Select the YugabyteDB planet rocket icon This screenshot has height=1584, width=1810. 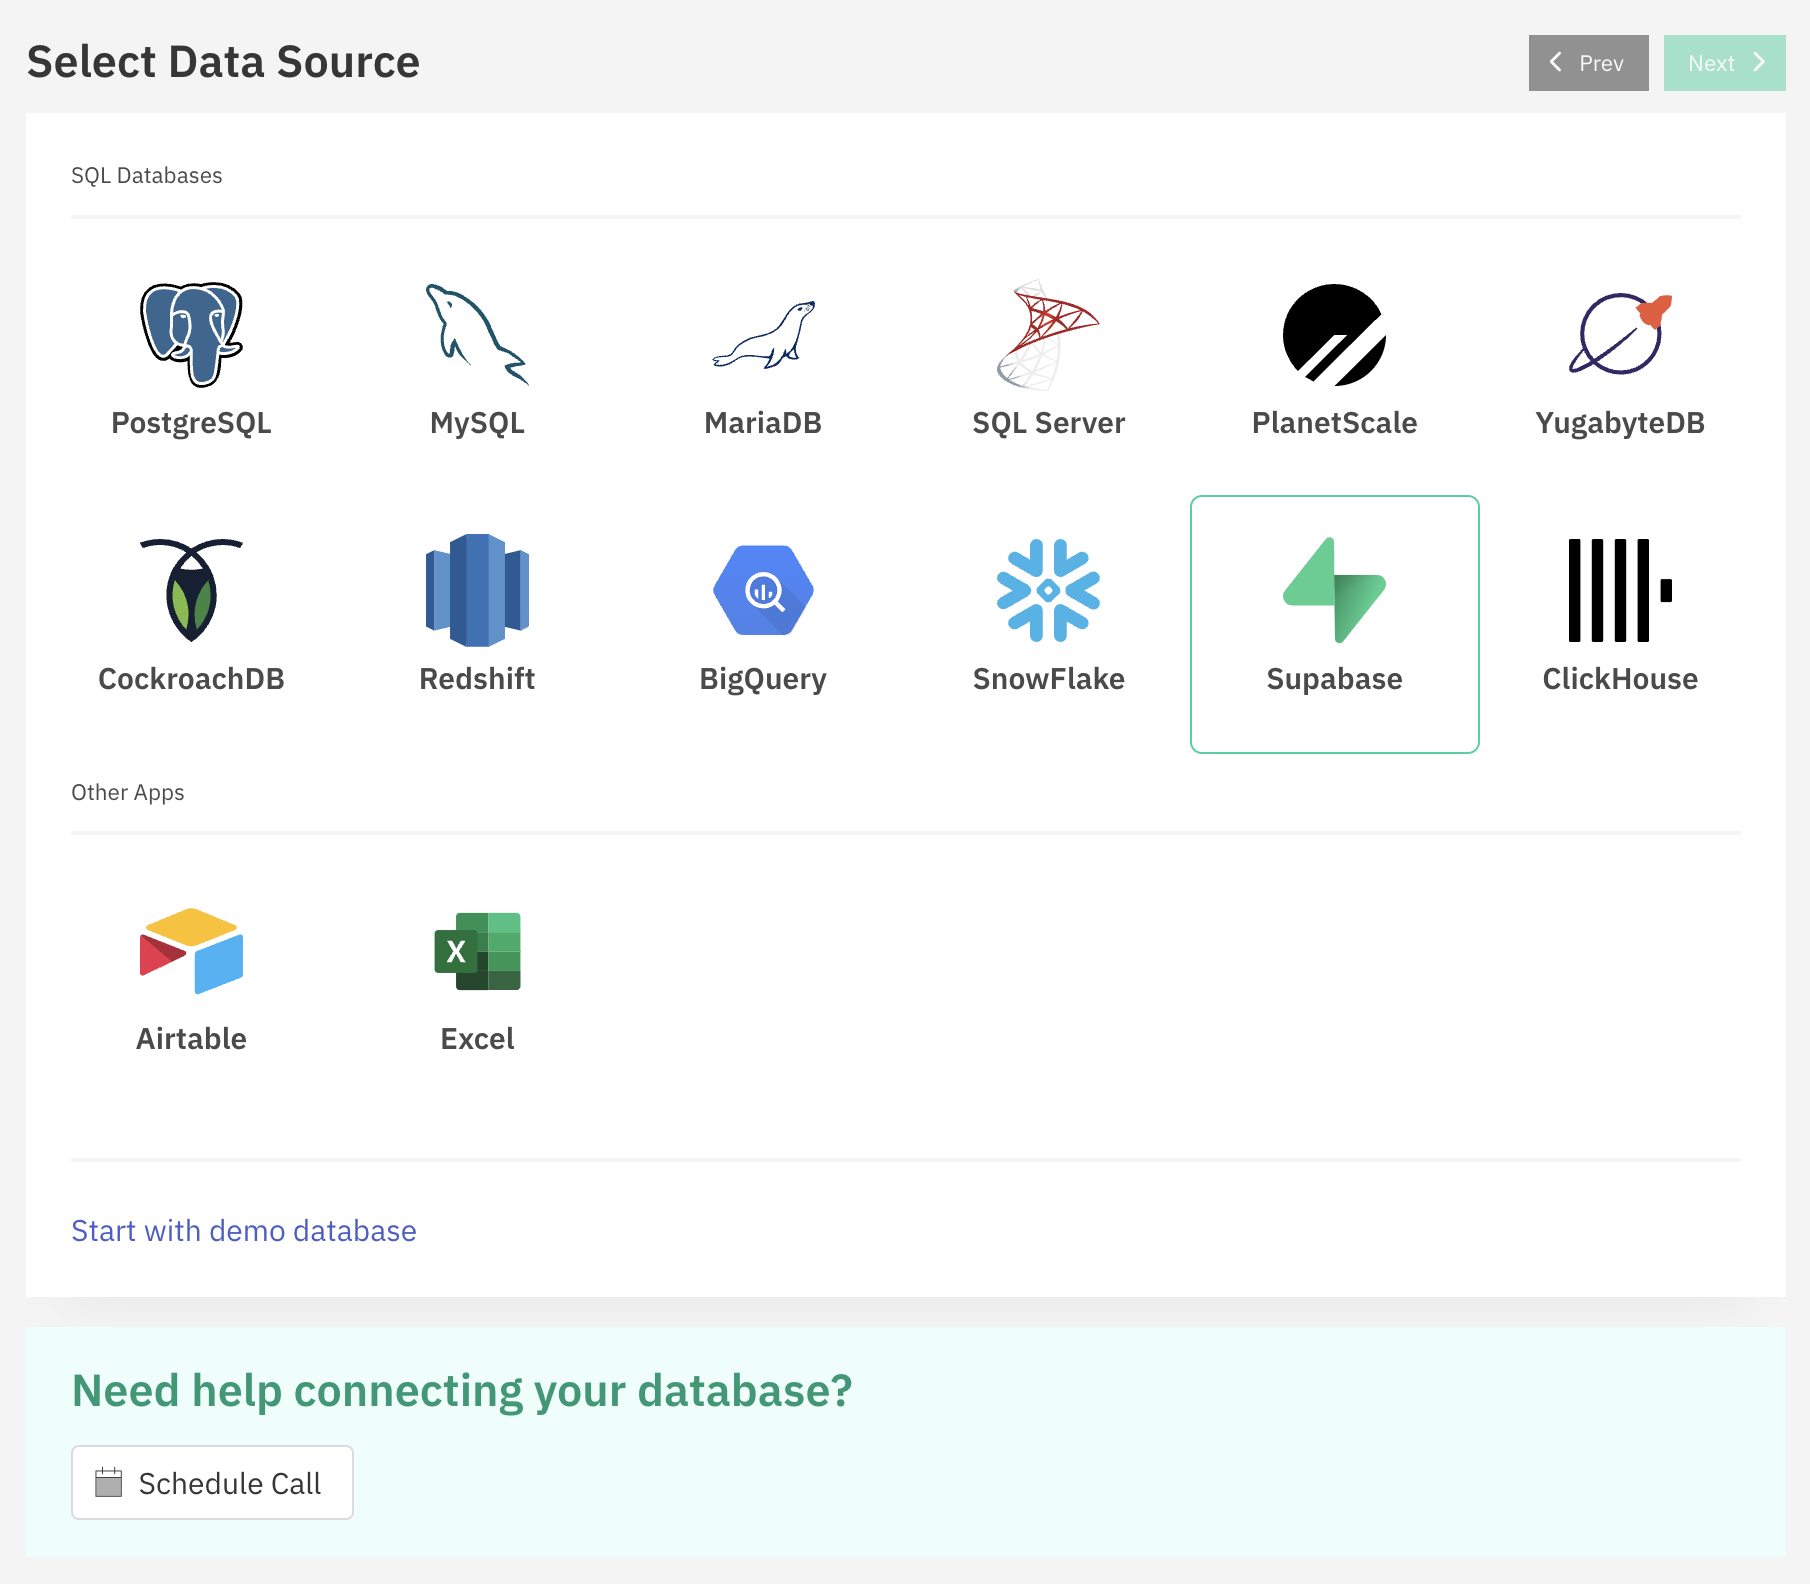[1620, 334]
